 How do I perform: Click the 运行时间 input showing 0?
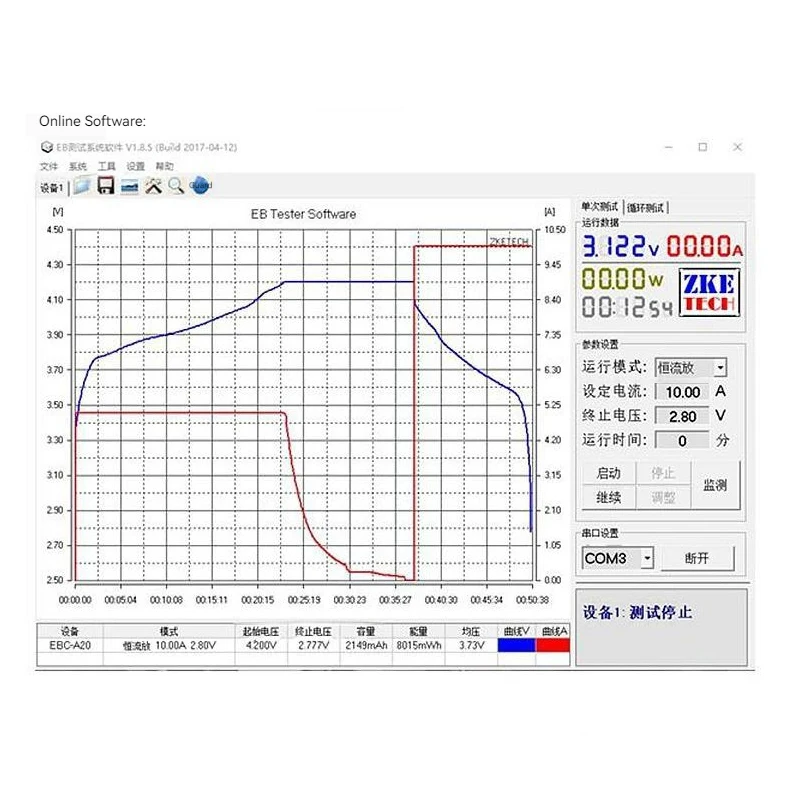tap(682, 440)
